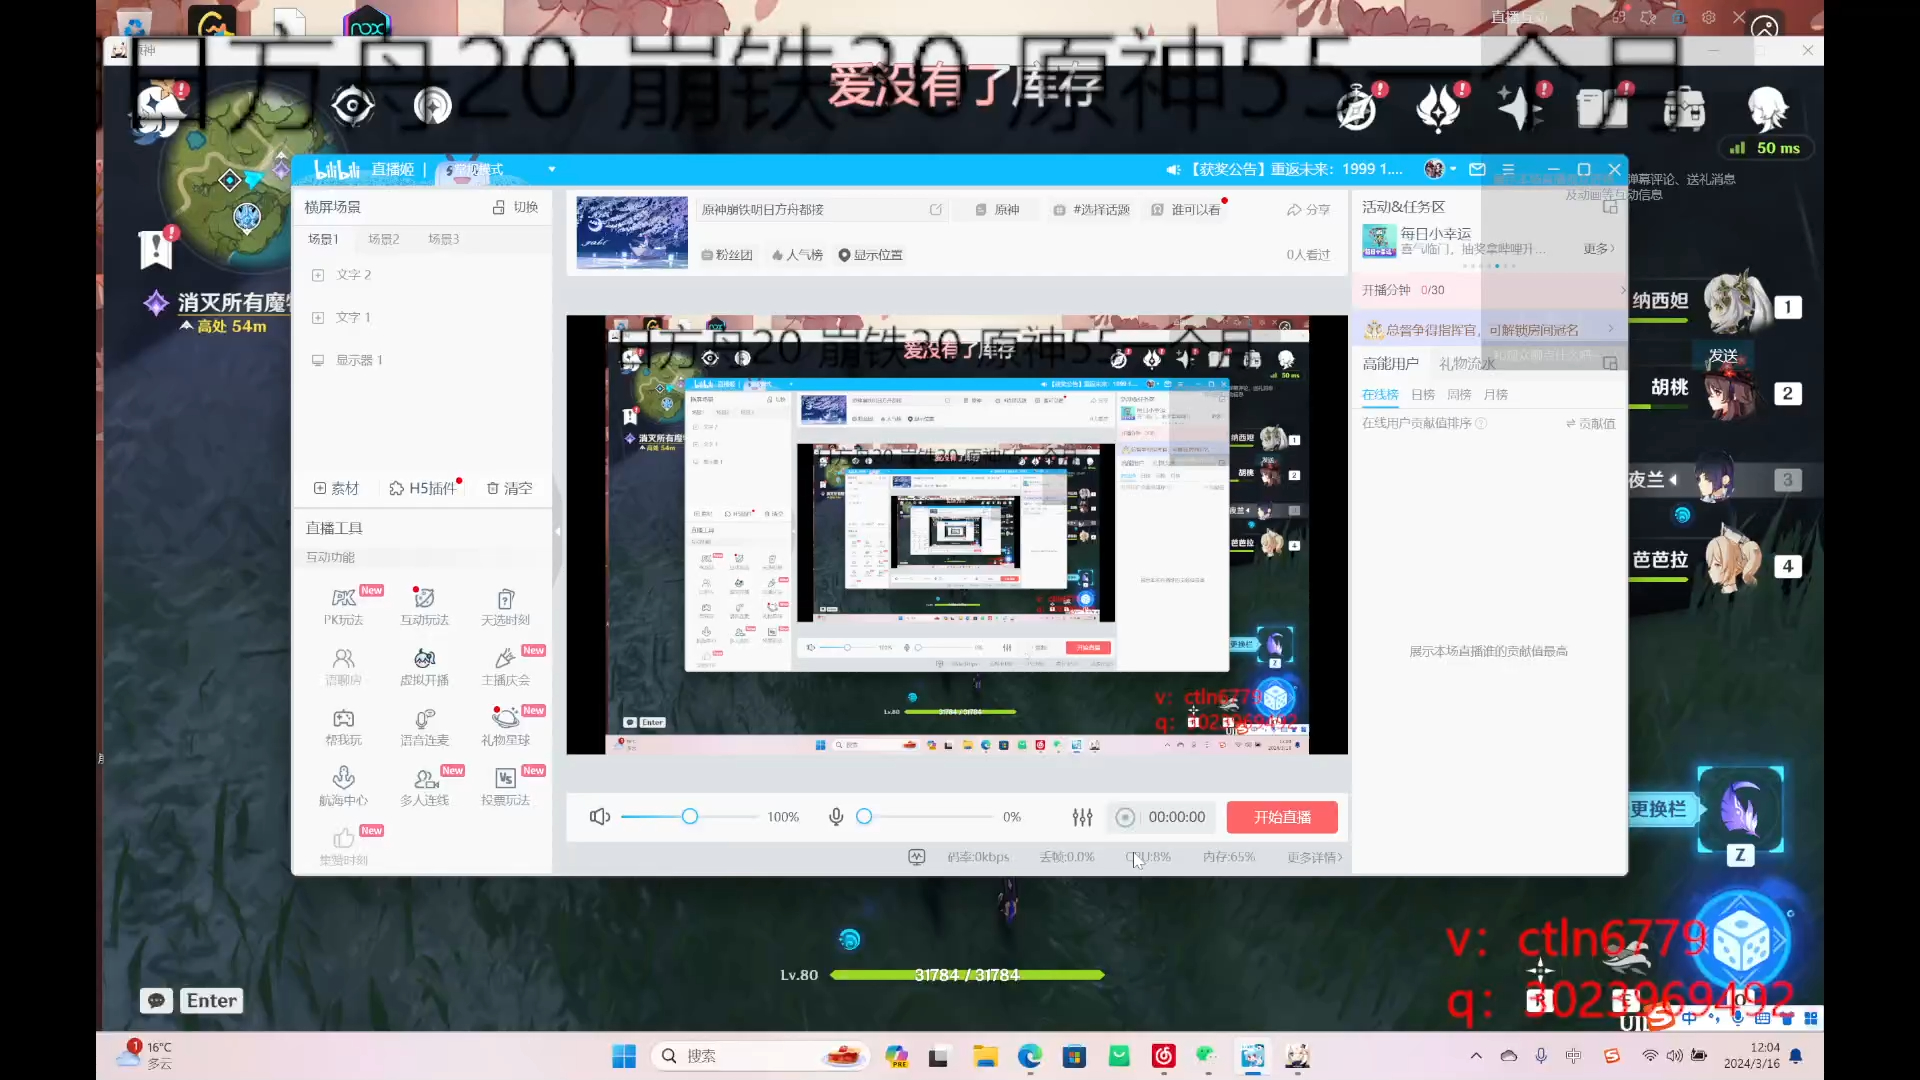Viewport: 1920px width, 1080px height.
Task: Mute the speaker volume icon
Action: pos(600,817)
